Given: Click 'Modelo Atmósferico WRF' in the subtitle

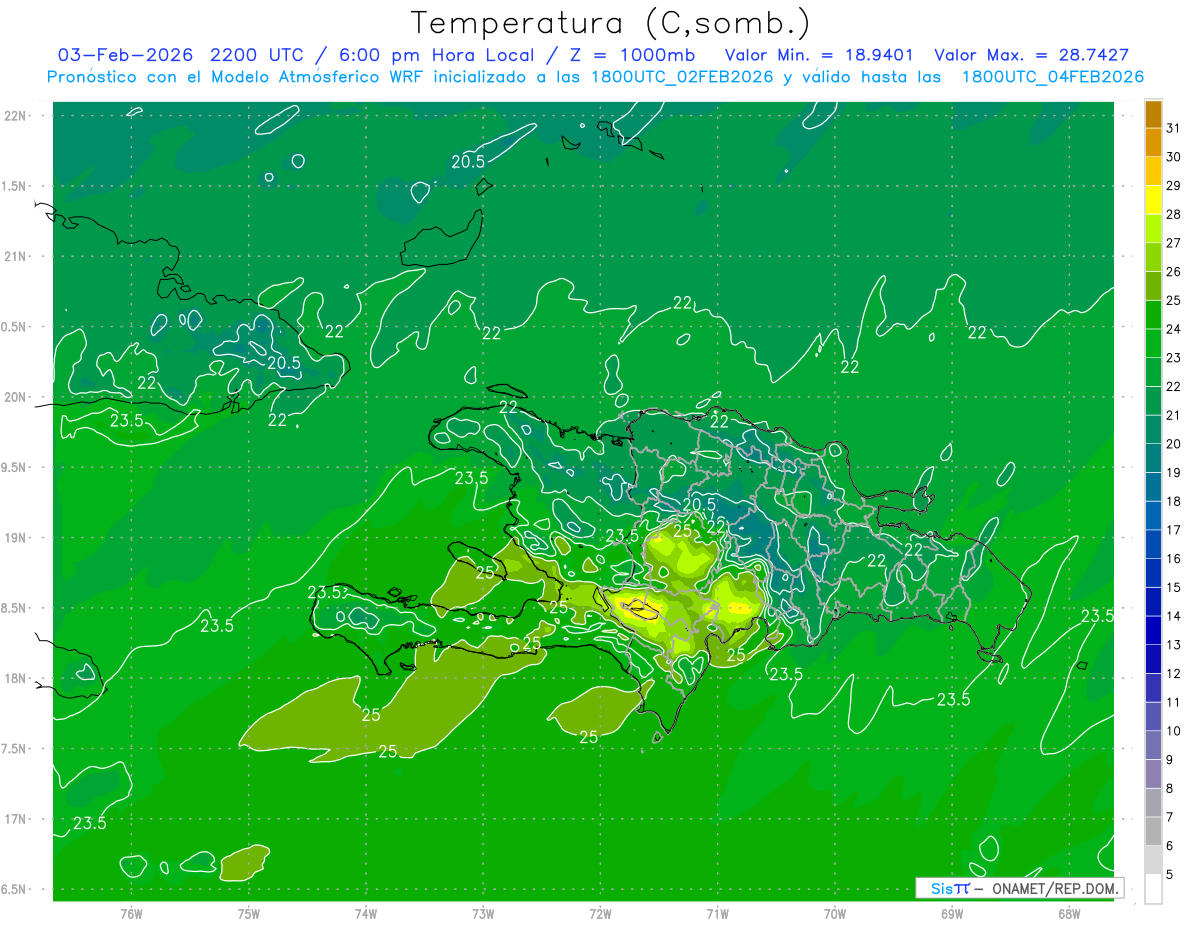Looking at the screenshot, I should (x=304, y=77).
